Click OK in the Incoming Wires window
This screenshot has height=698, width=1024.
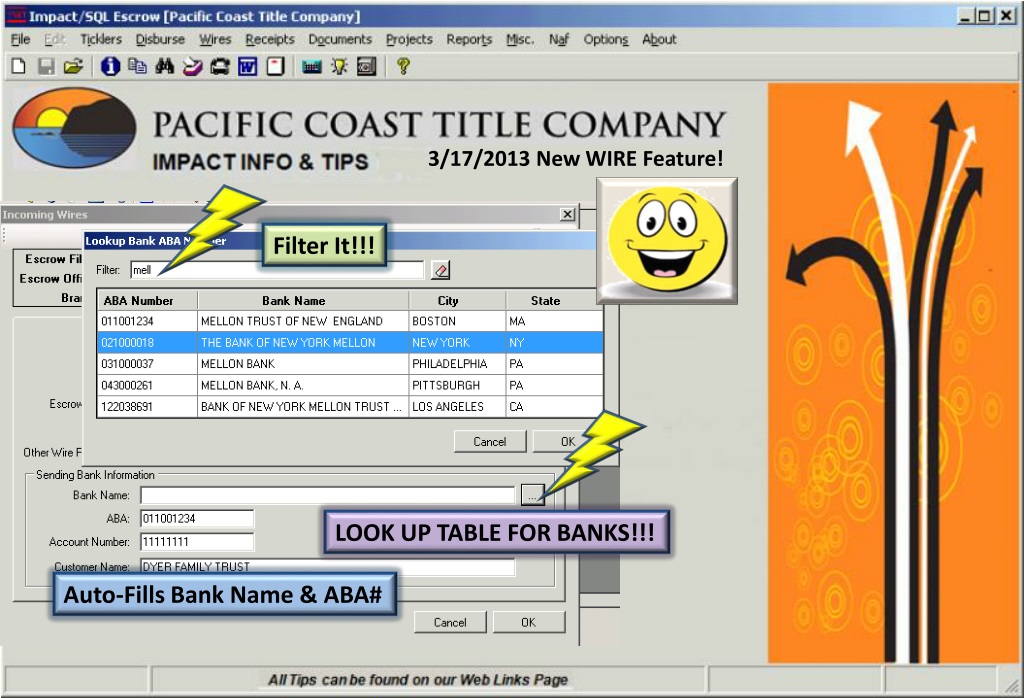click(x=528, y=622)
